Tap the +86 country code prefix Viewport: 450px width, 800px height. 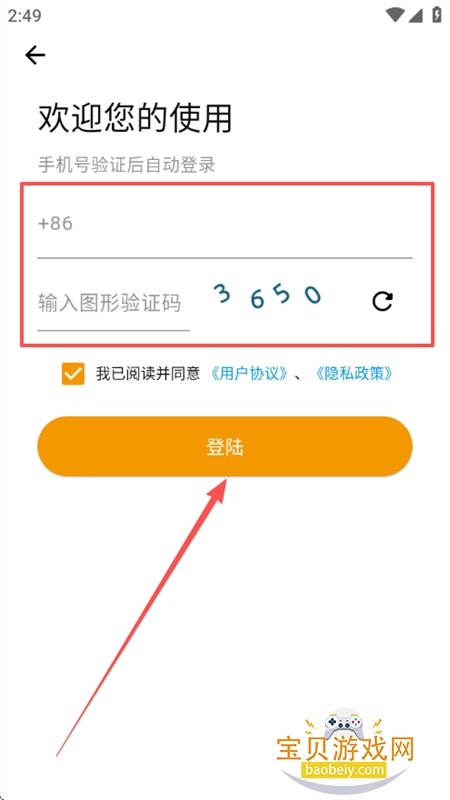55,223
